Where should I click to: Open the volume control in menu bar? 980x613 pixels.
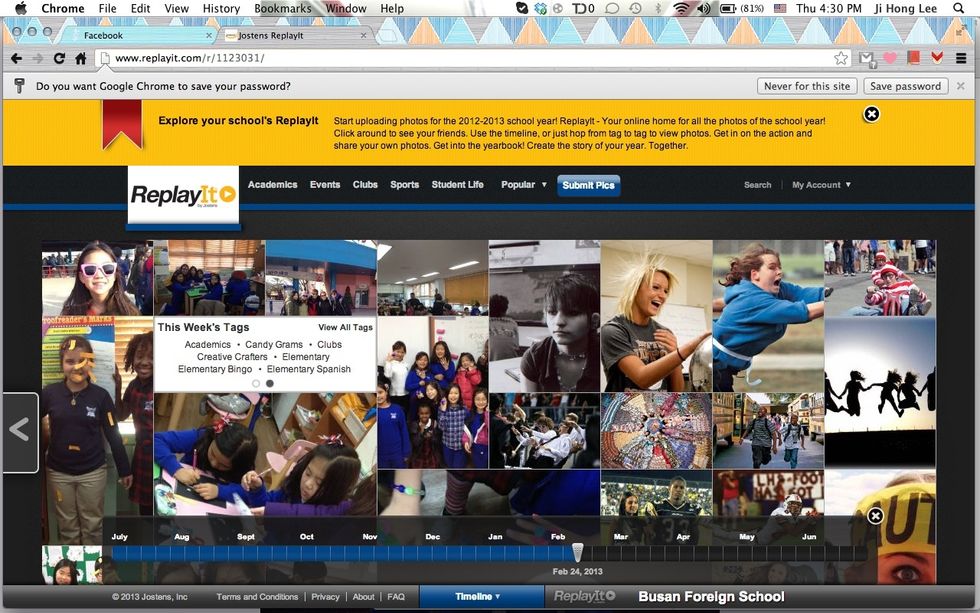coord(704,8)
